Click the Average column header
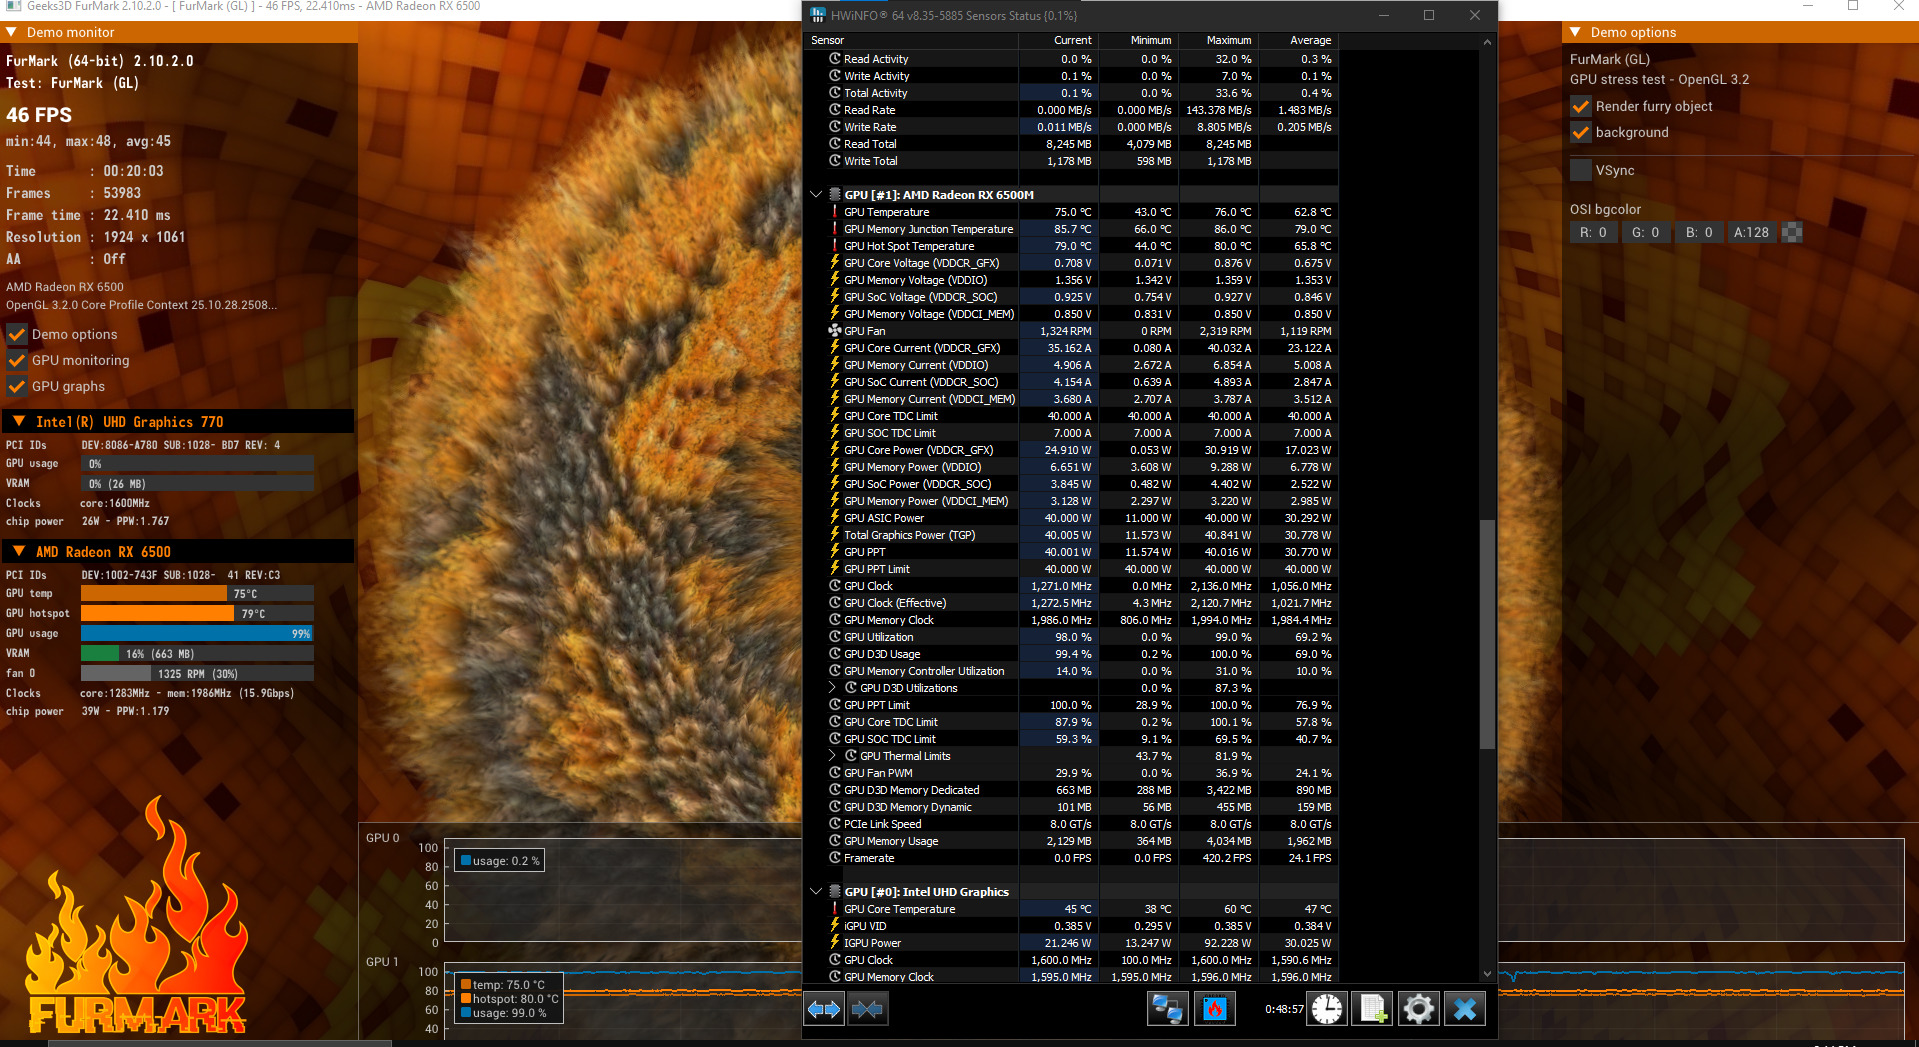Screen dimensions: 1919x1047 tap(1298, 40)
